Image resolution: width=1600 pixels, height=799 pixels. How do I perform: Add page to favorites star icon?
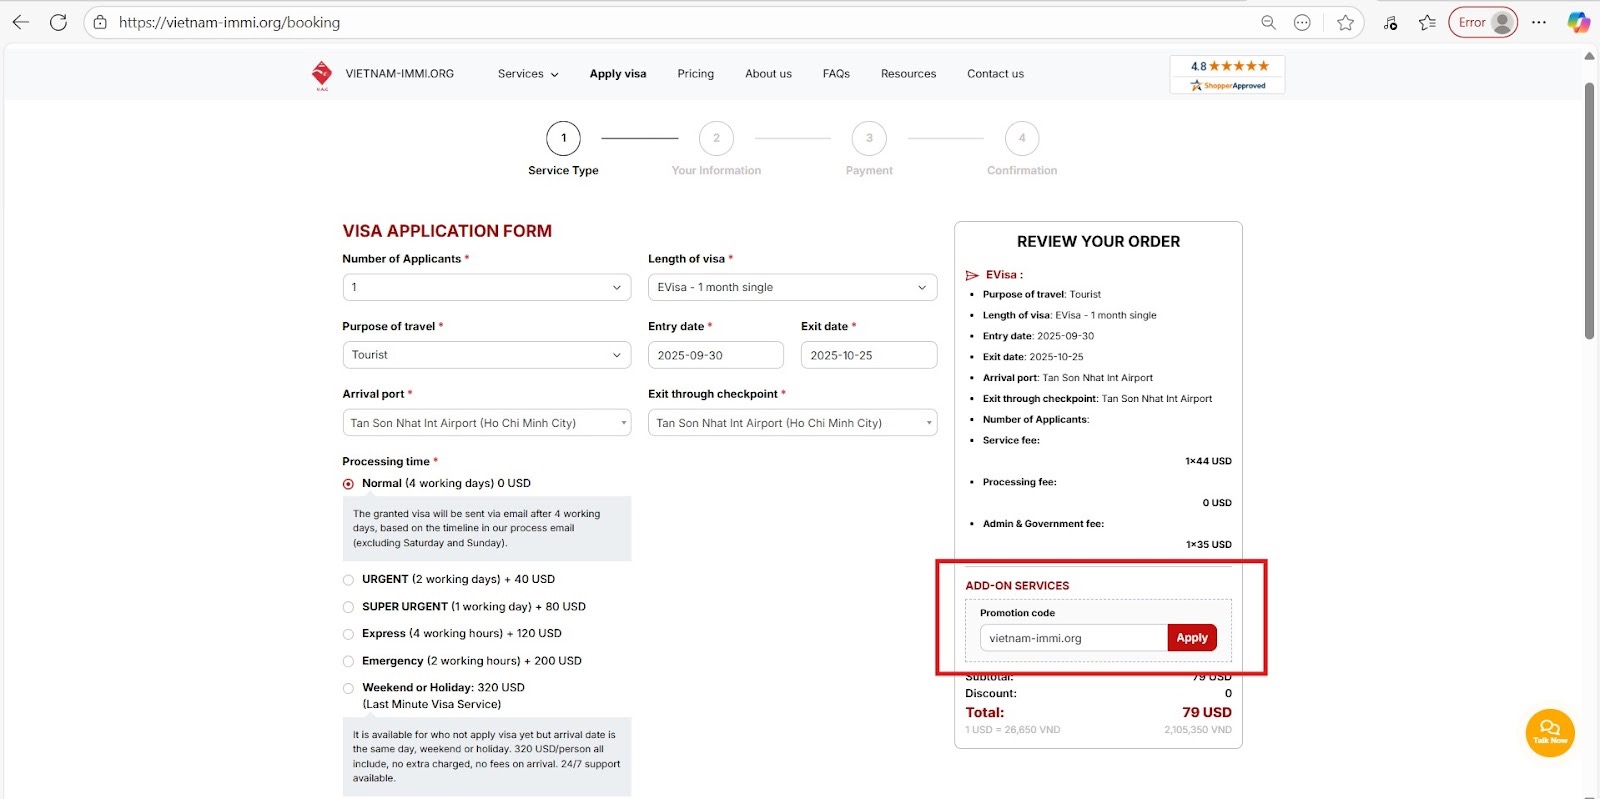pos(1345,22)
